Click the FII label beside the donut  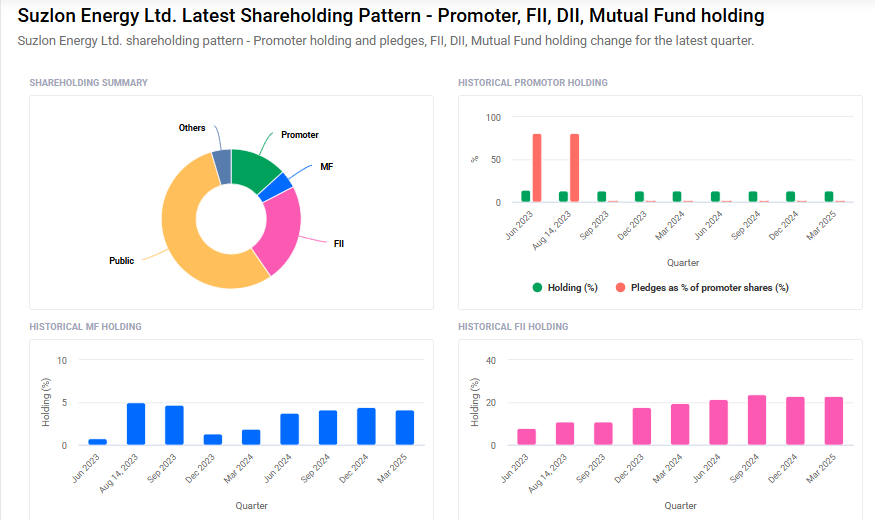(x=339, y=244)
